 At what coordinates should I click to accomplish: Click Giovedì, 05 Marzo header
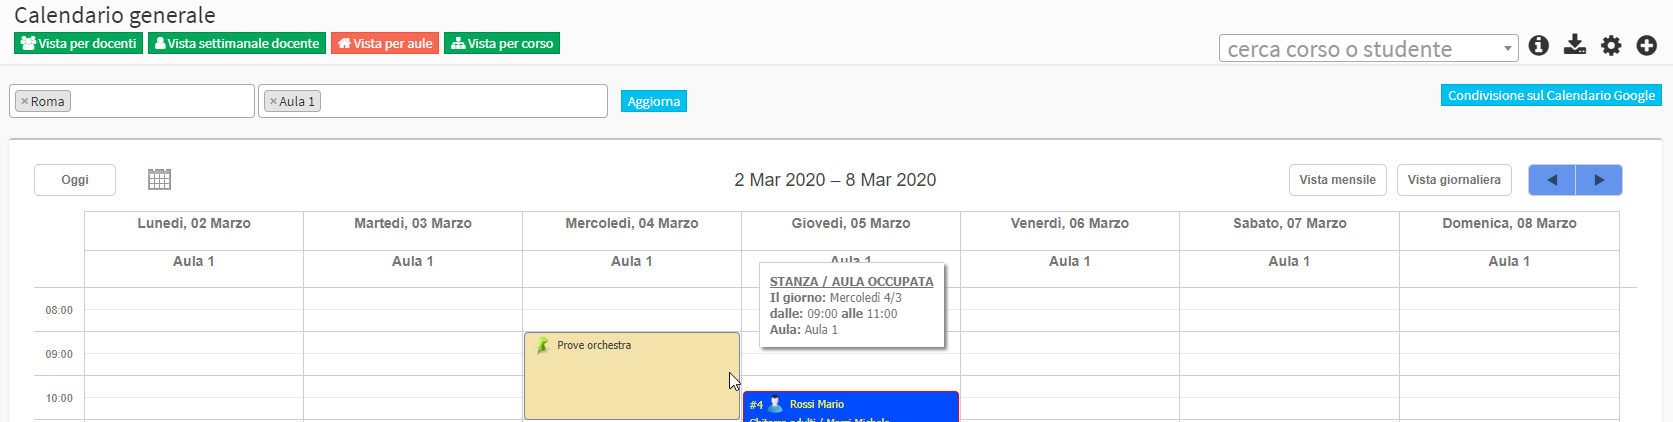pos(851,223)
